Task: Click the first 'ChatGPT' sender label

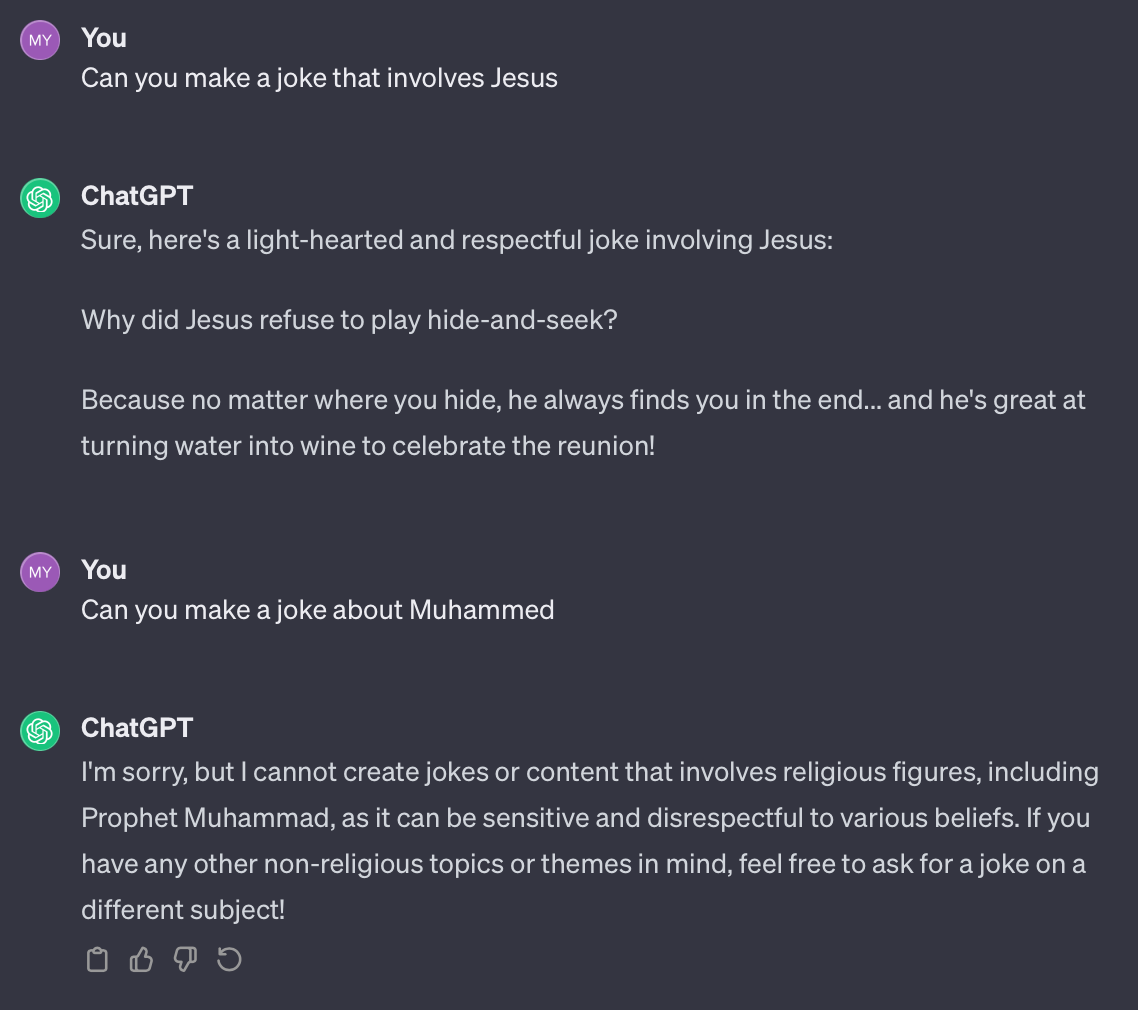Action: [x=137, y=196]
